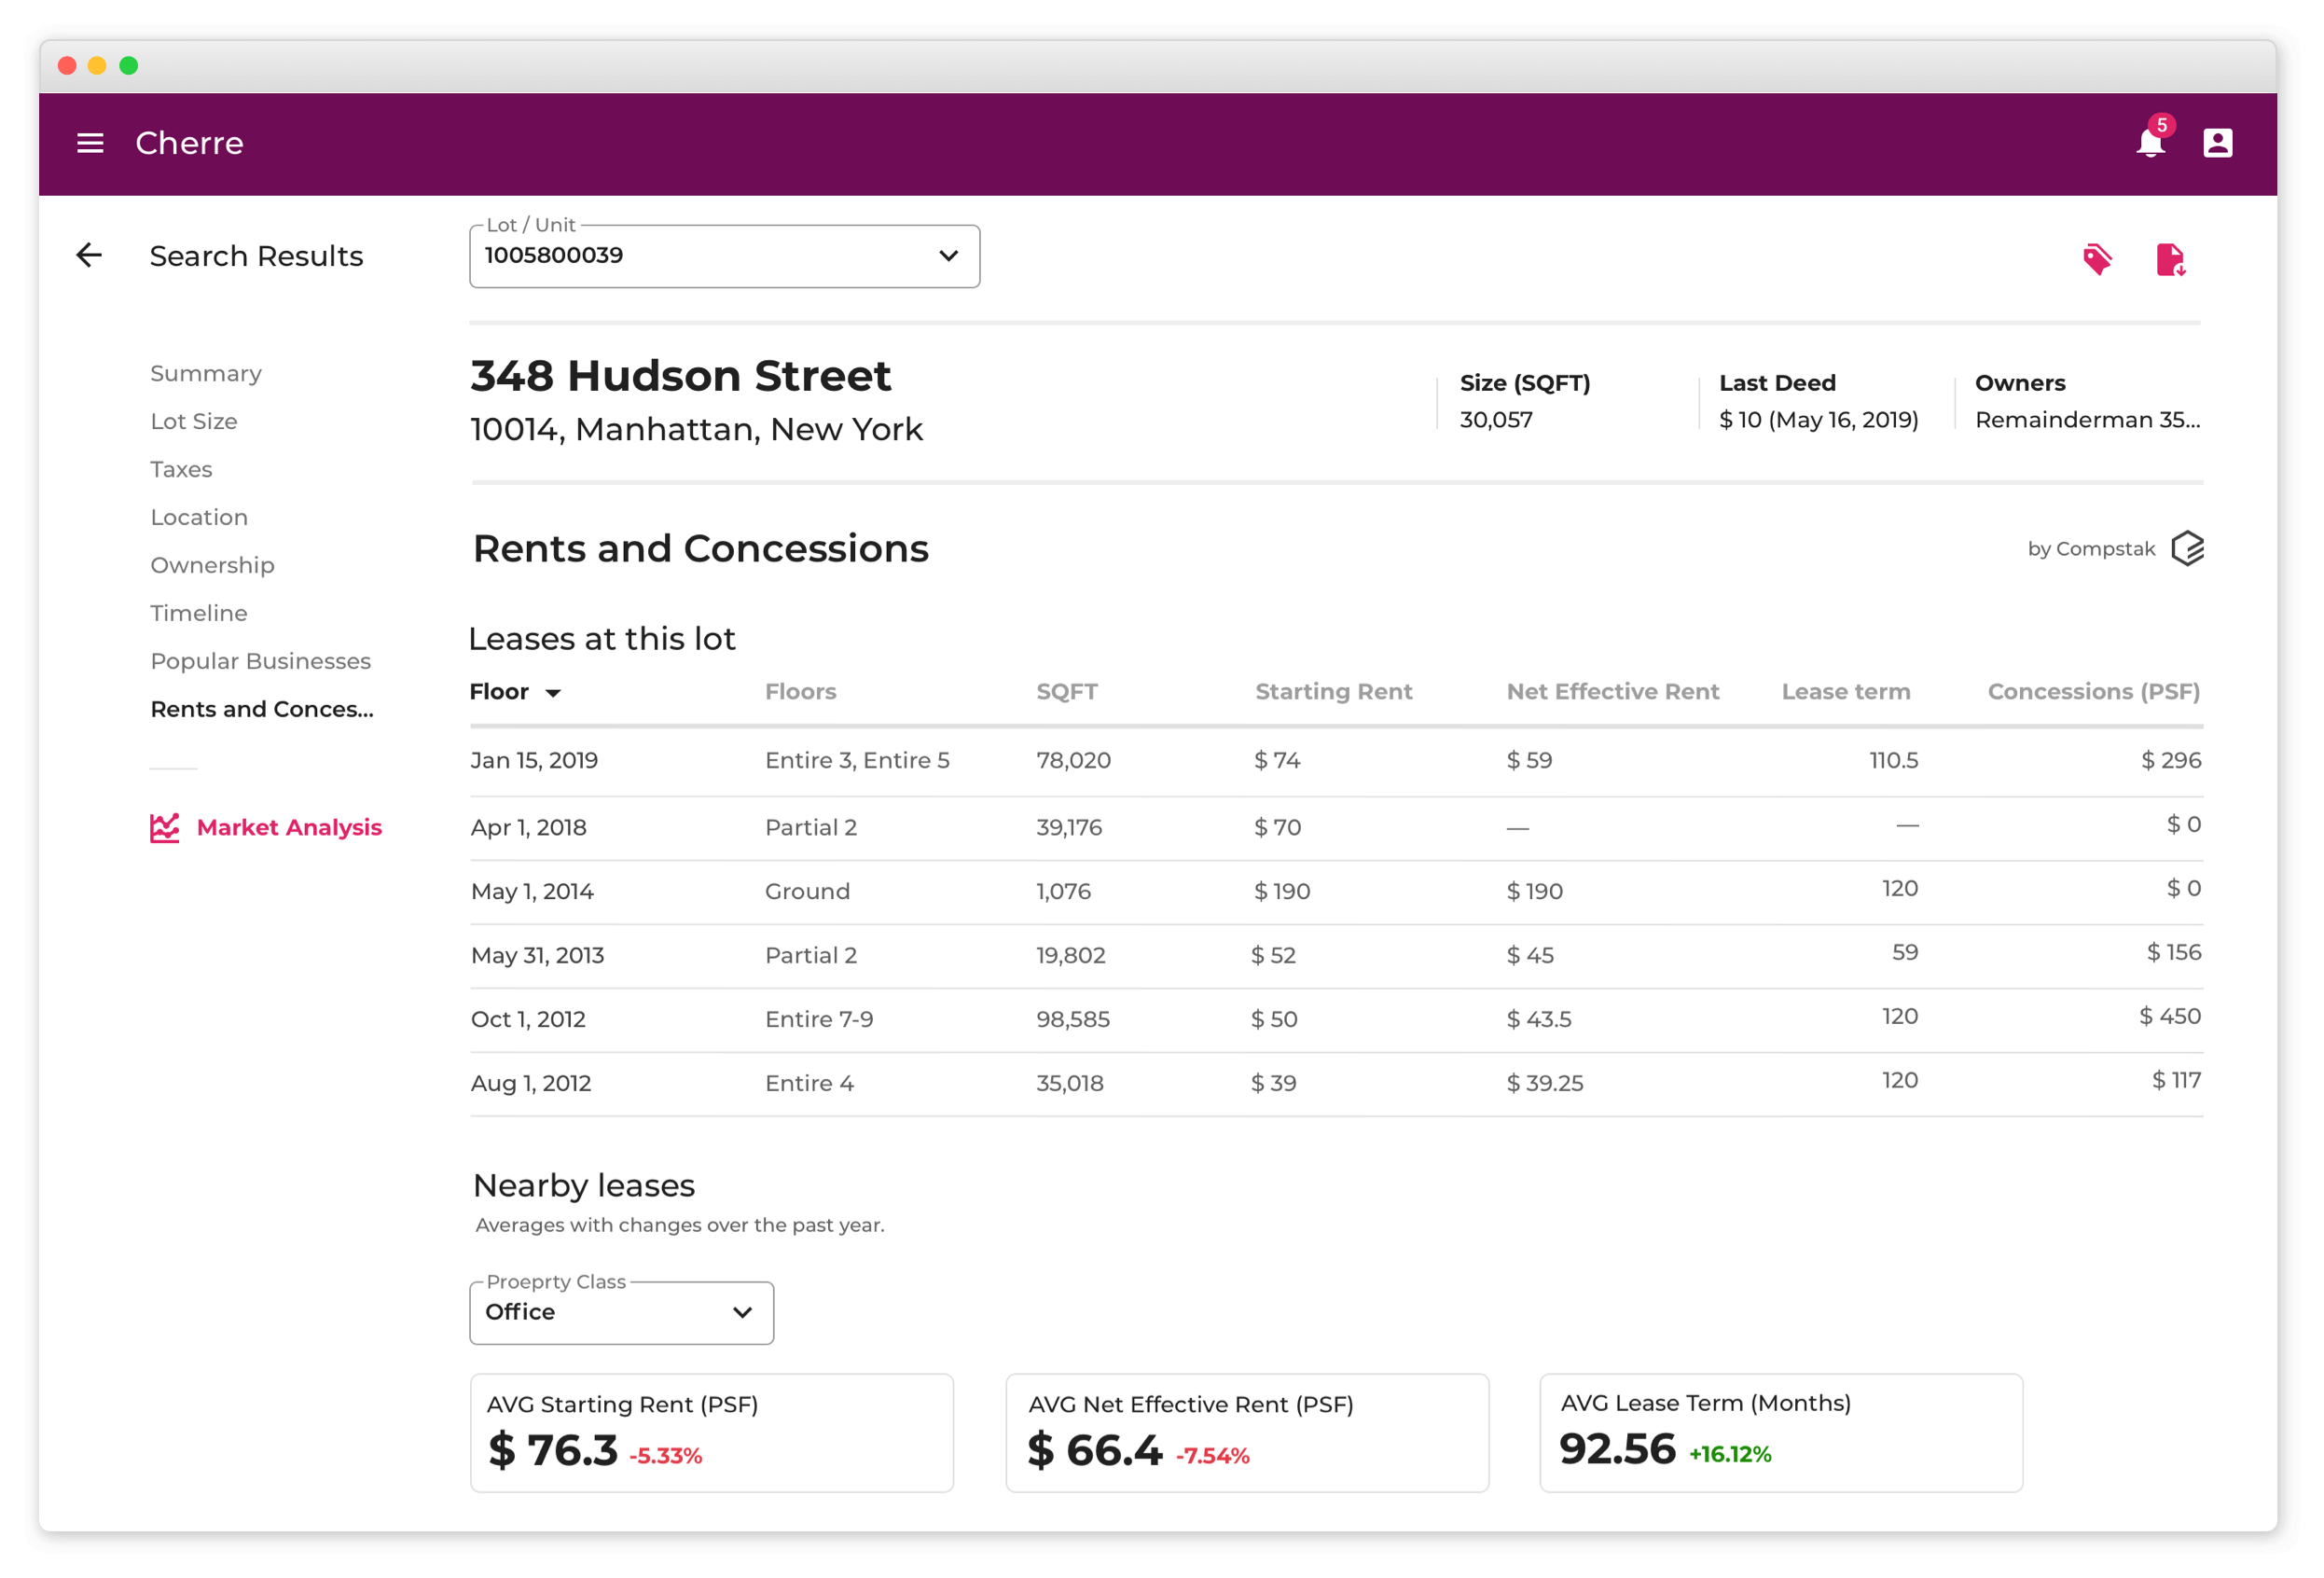Image resolution: width=2324 pixels, height=1578 pixels.
Task: Select the Market Analysis chart icon
Action: pos(165,827)
